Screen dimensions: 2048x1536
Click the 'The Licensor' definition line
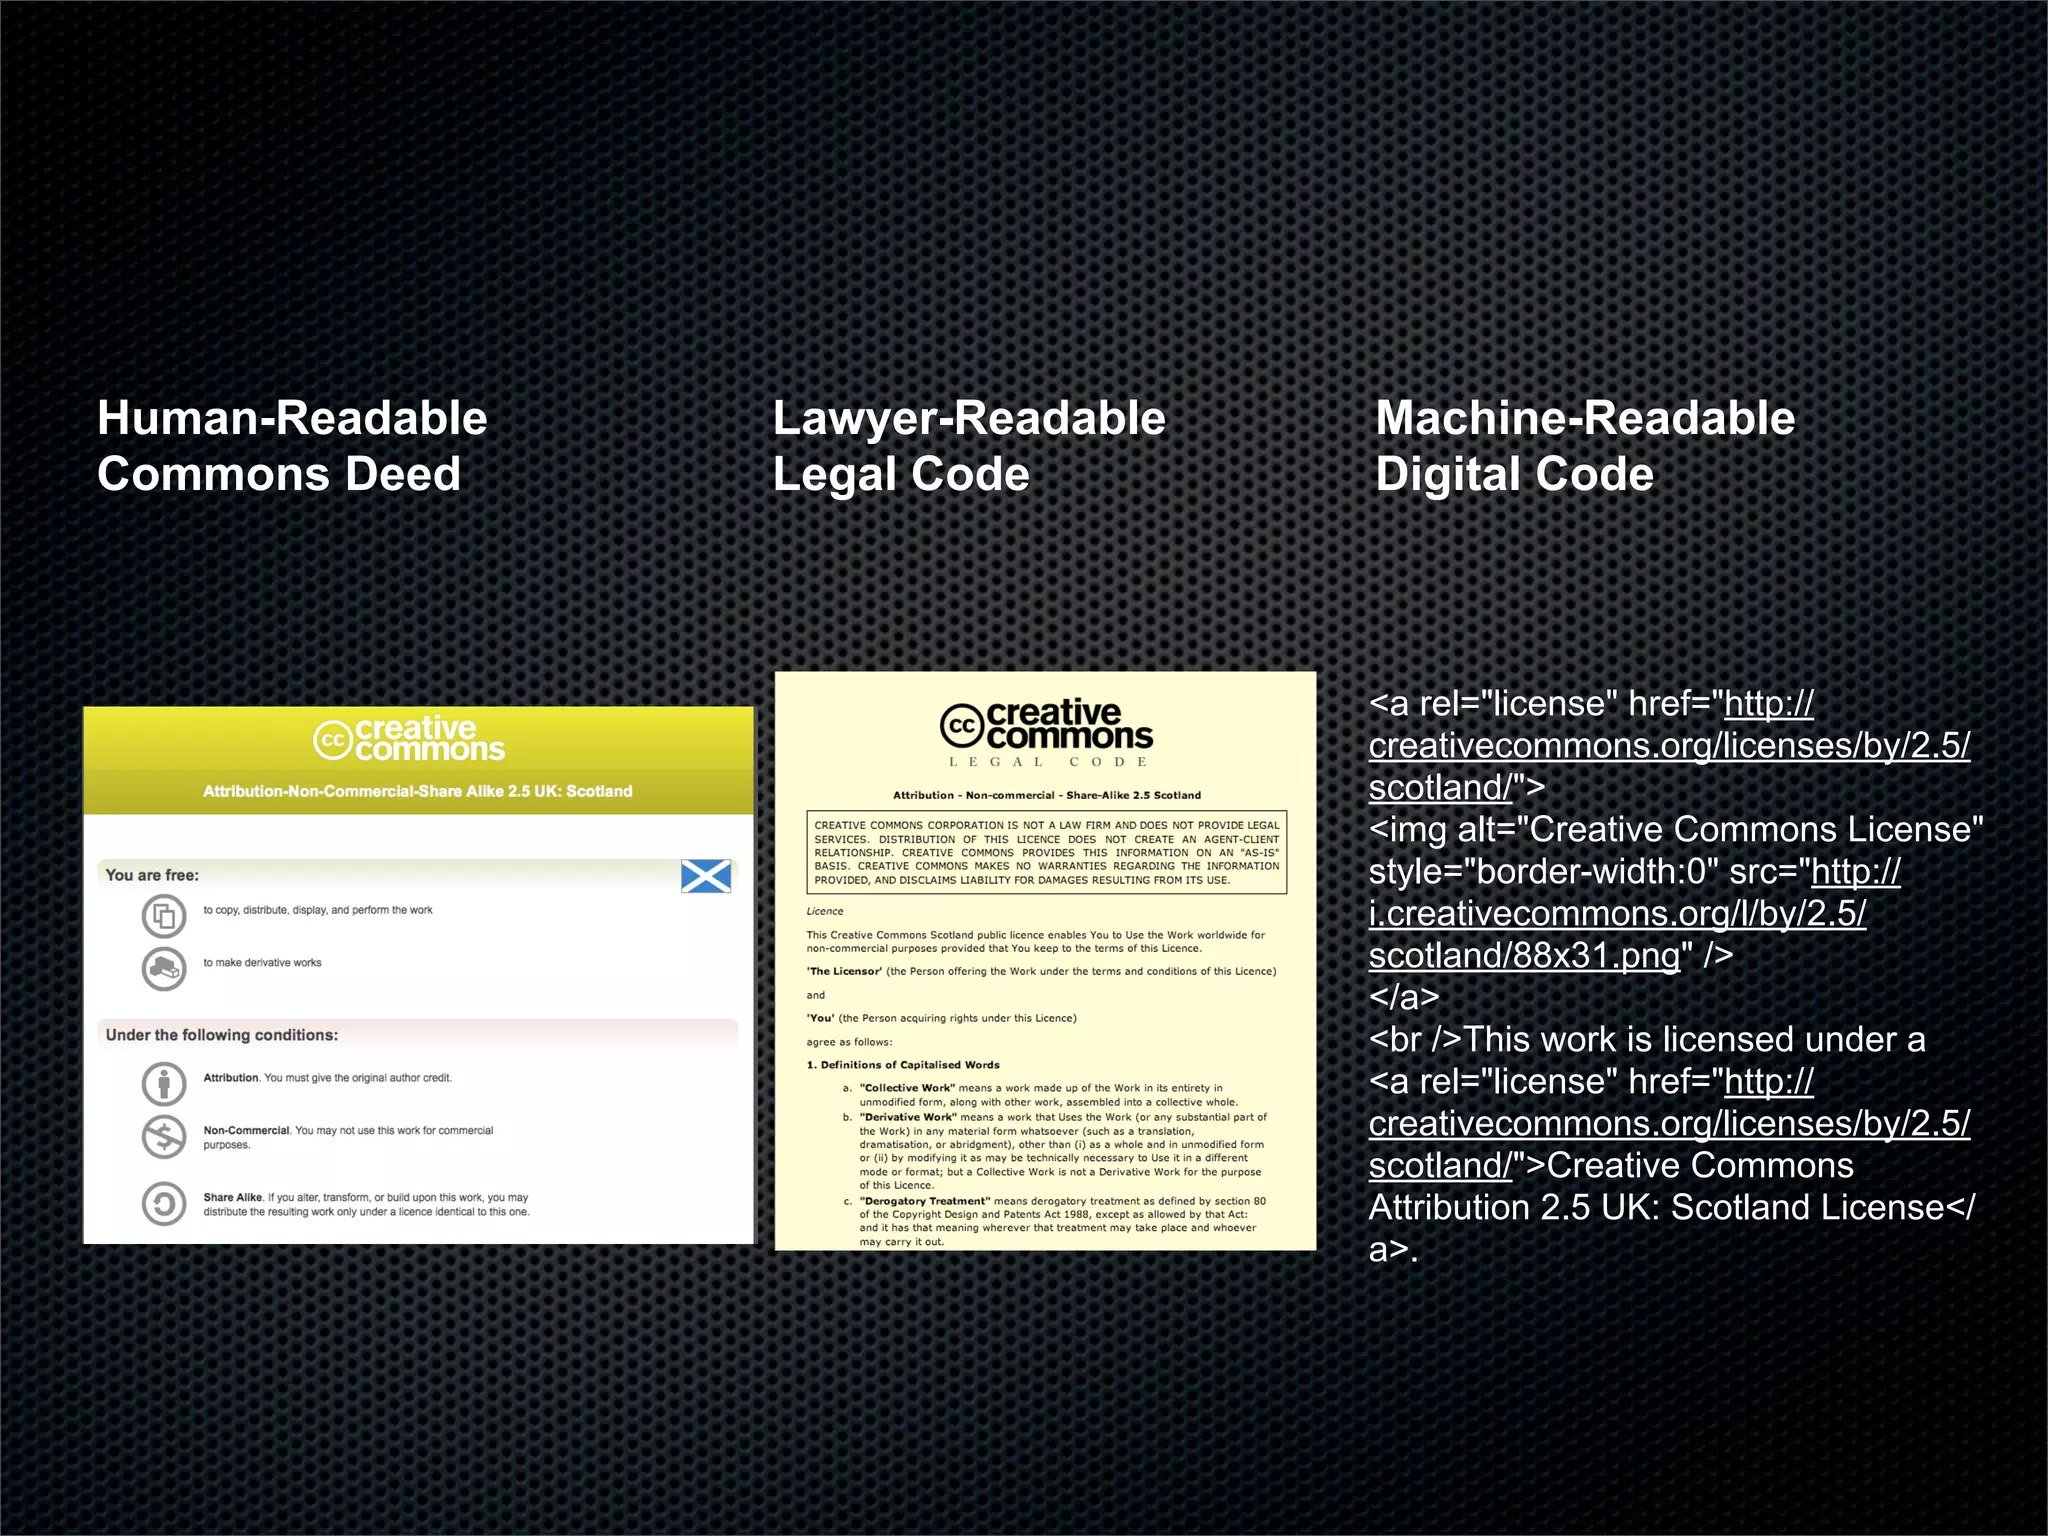pyautogui.click(x=1041, y=971)
